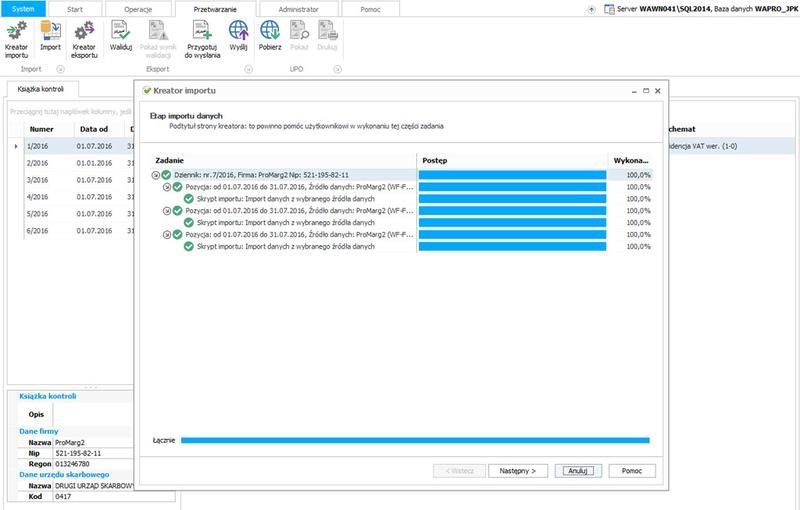The image size is (800, 510).
Task: Click the Opis description field
Action: [x=93, y=415]
